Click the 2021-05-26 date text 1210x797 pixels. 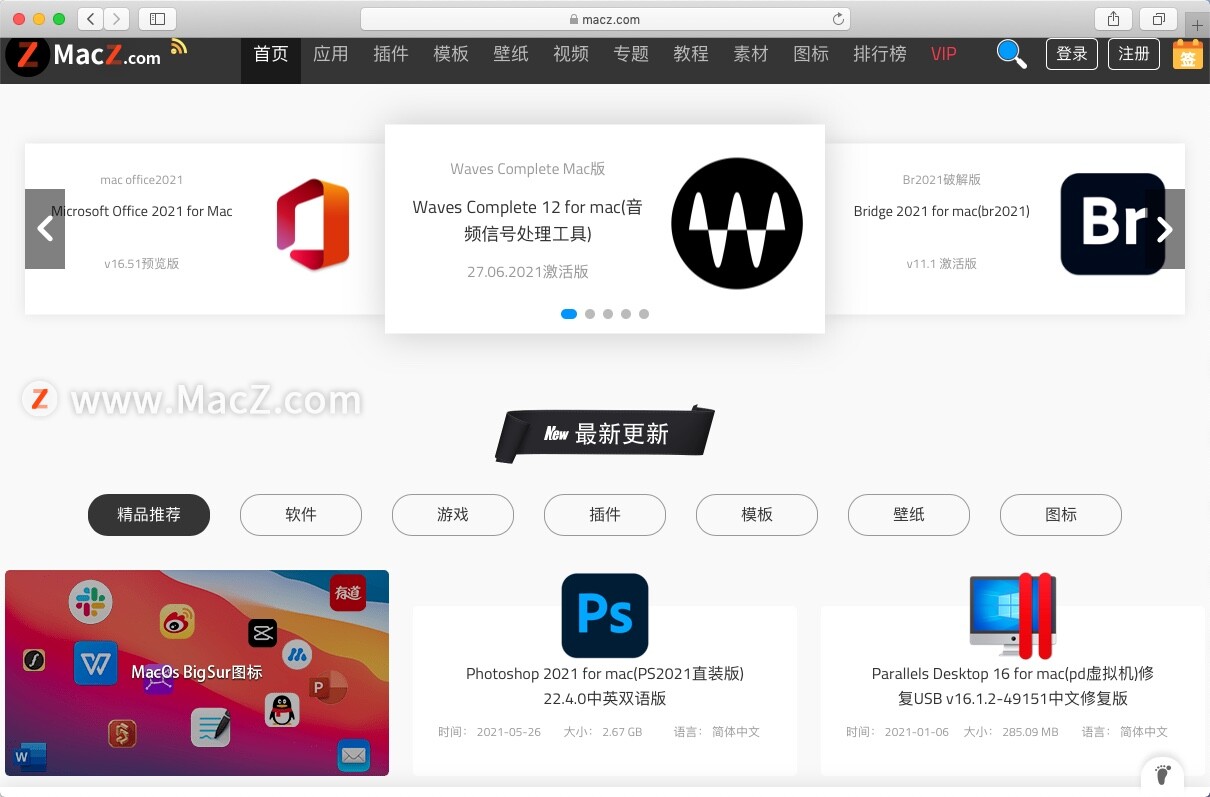[509, 732]
